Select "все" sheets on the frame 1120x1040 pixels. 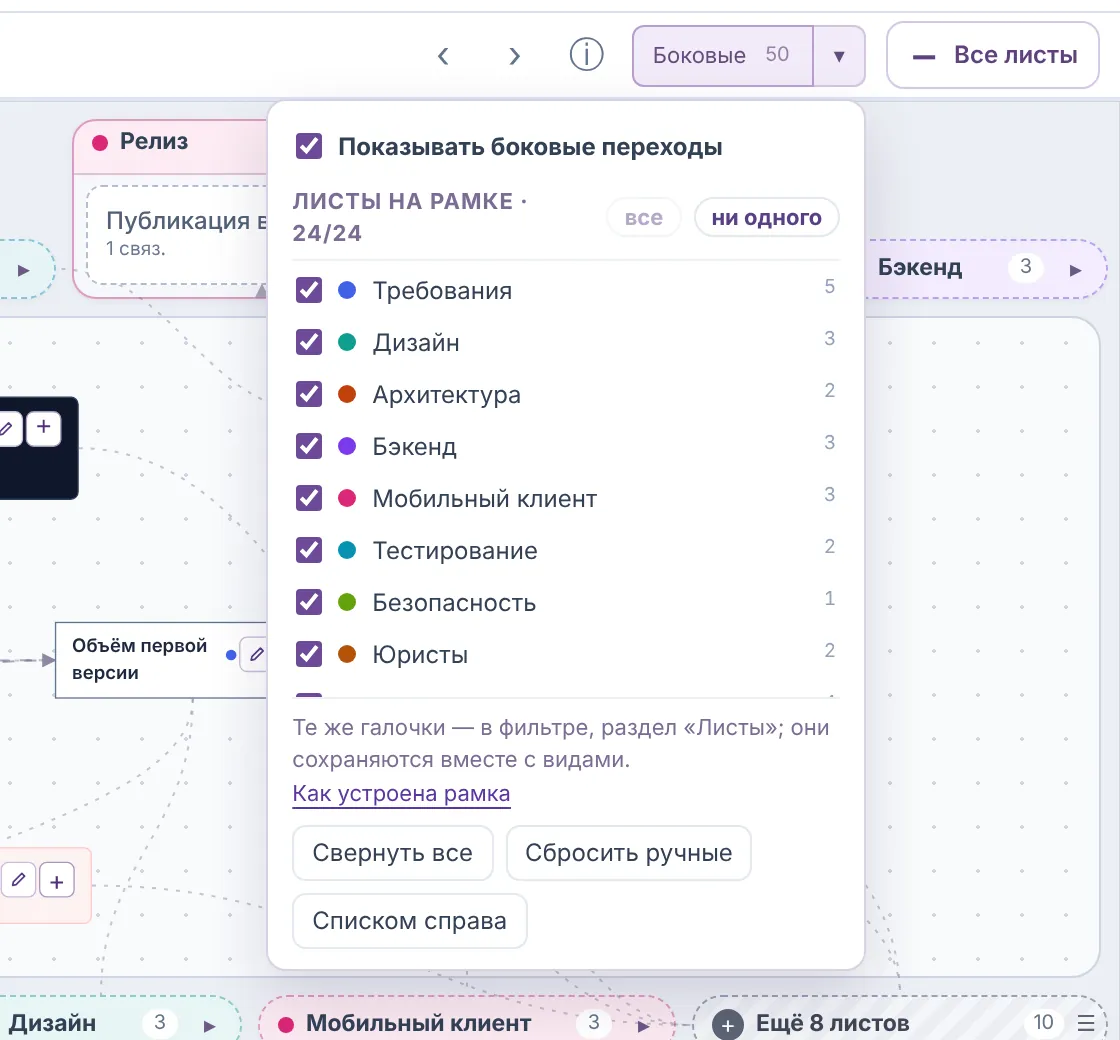(644, 217)
